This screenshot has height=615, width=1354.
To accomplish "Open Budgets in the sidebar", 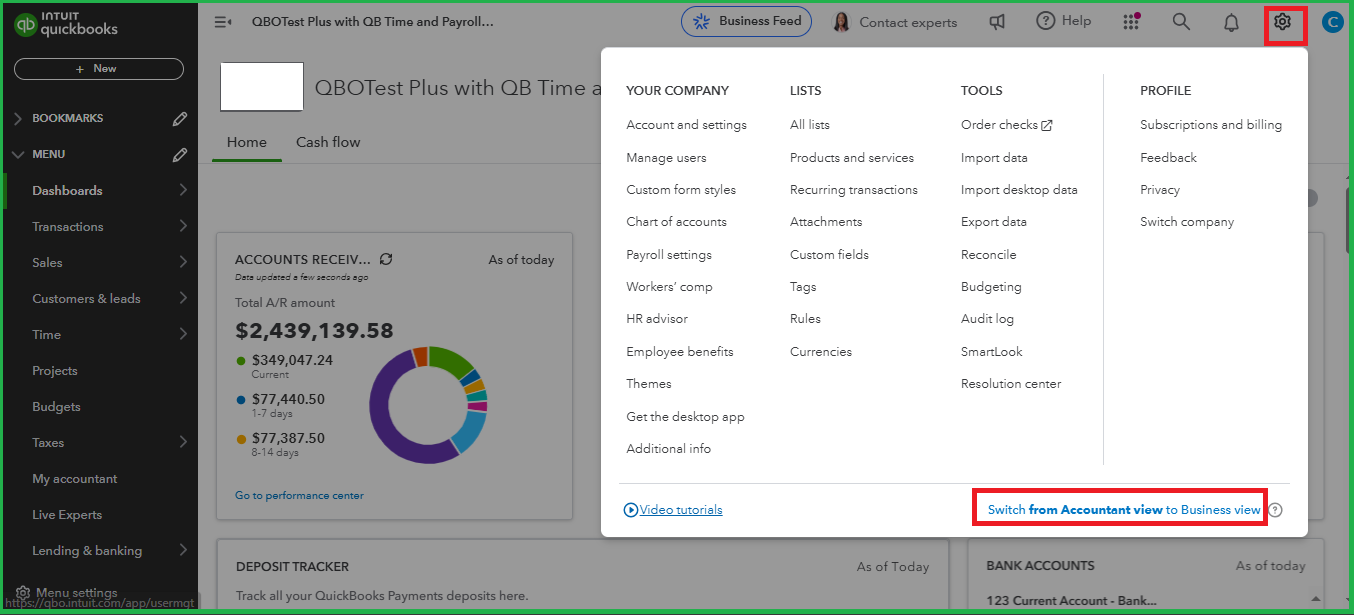I will tap(56, 407).
